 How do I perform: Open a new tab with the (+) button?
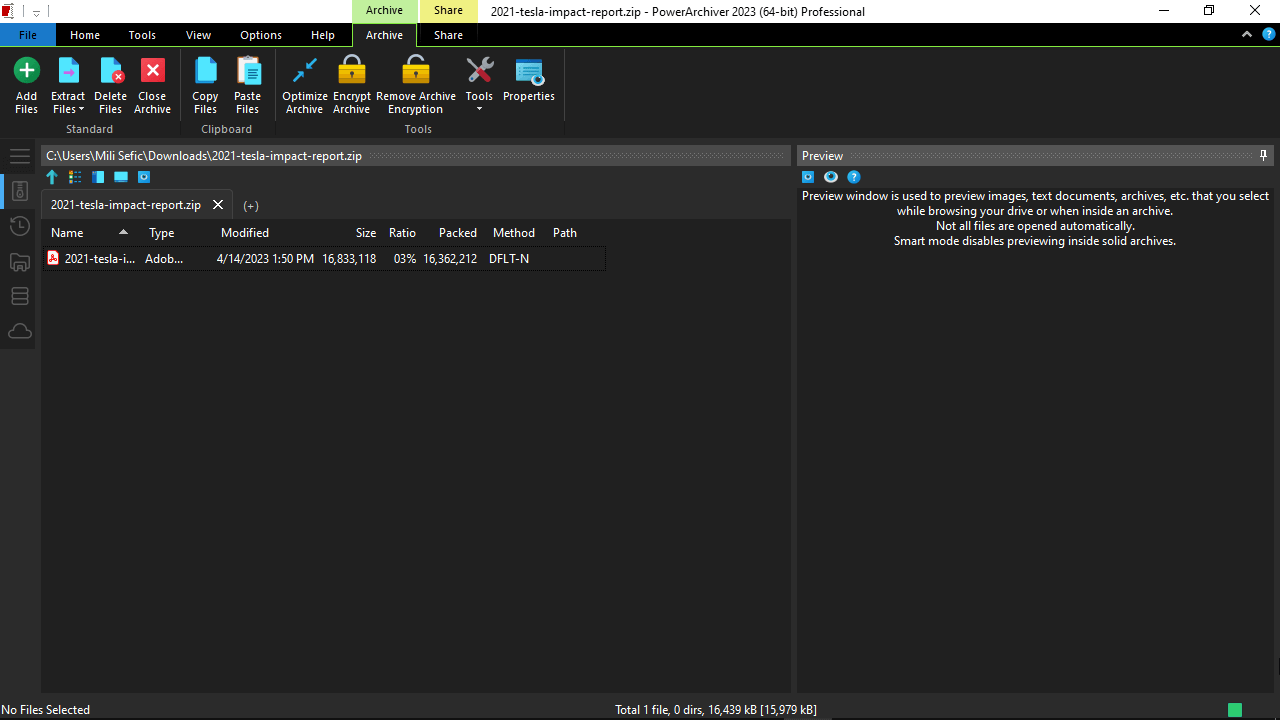click(251, 205)
